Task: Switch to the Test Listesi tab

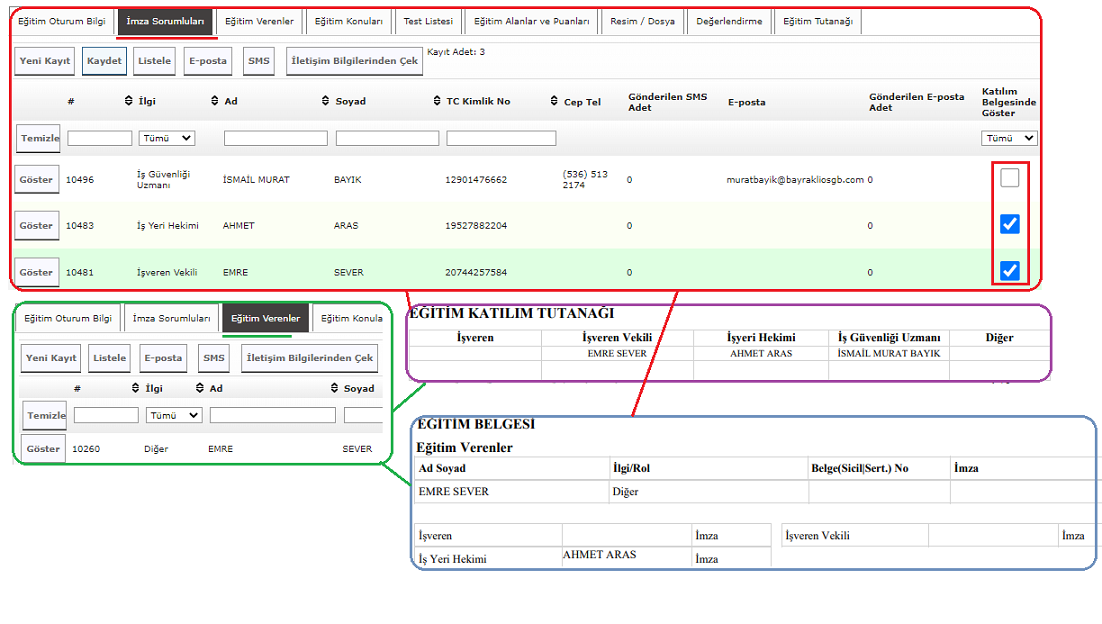Action: (428, 21)
